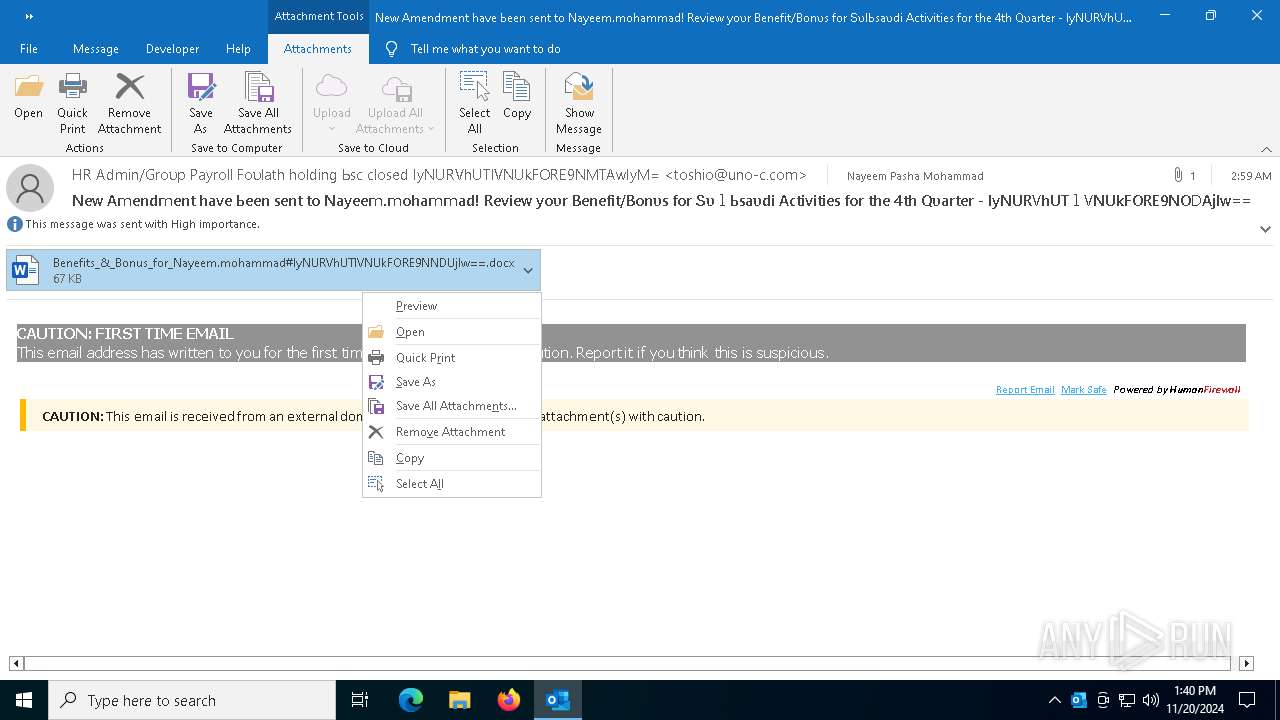The width and height of the screenshot is (1280, 720).
Task: Open the notification center icon
Action: tap(1247, 700)
